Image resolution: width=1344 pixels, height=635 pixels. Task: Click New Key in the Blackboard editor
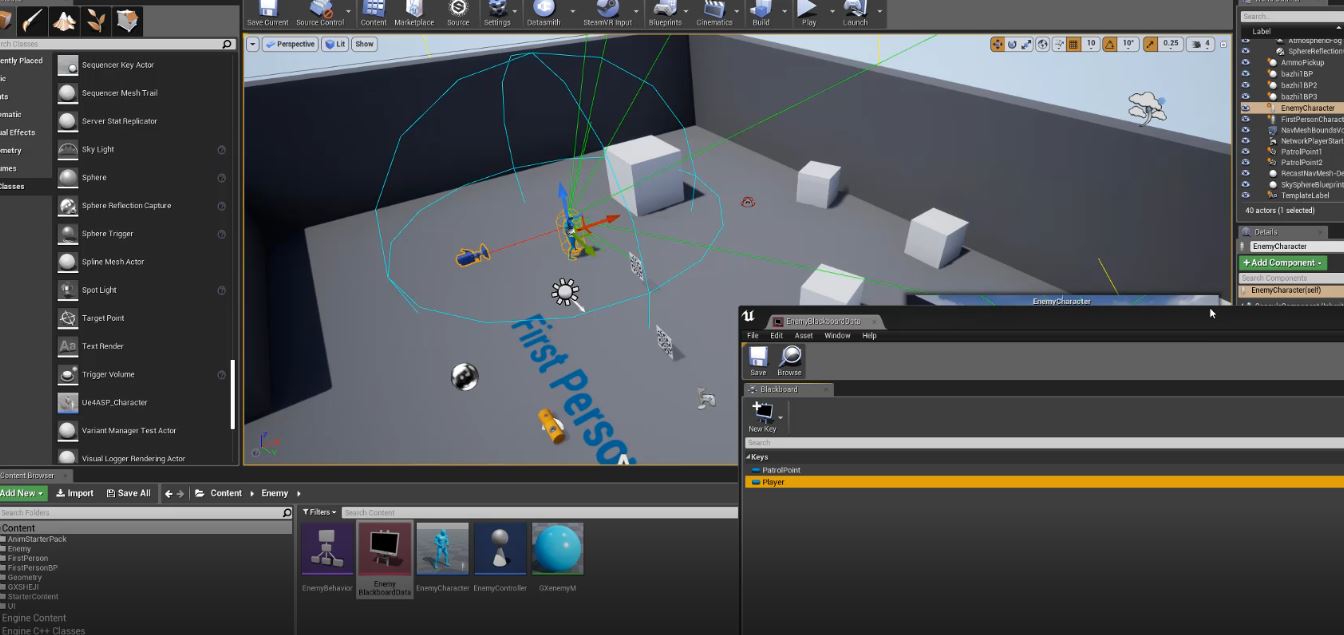pyautogui.click(x=762, y=416)
